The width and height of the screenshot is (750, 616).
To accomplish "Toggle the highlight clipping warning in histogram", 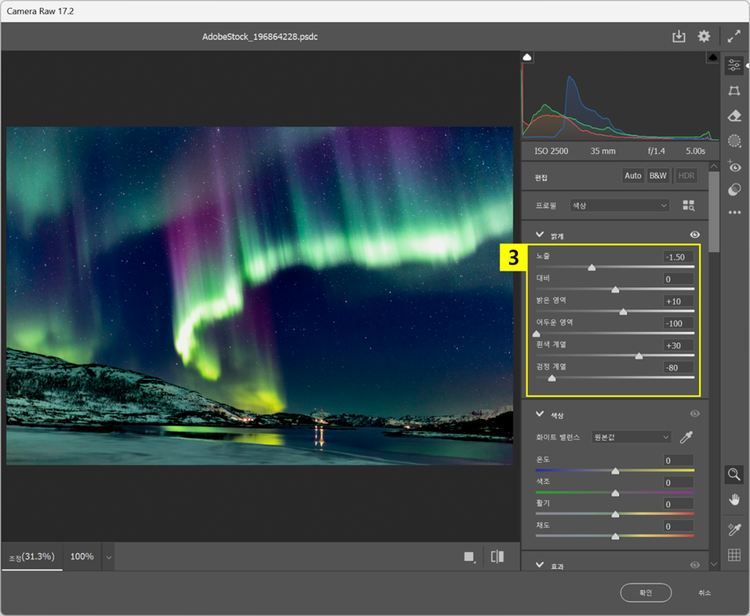I will click(x=711, y=58).
